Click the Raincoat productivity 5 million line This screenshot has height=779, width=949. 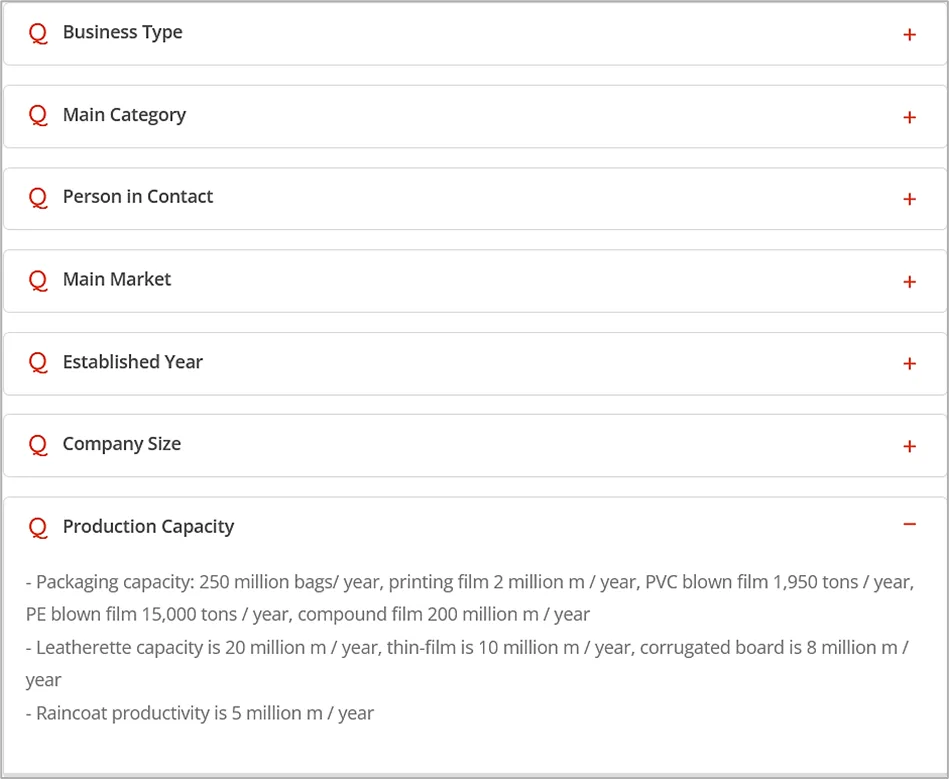[x=200, y=714]
